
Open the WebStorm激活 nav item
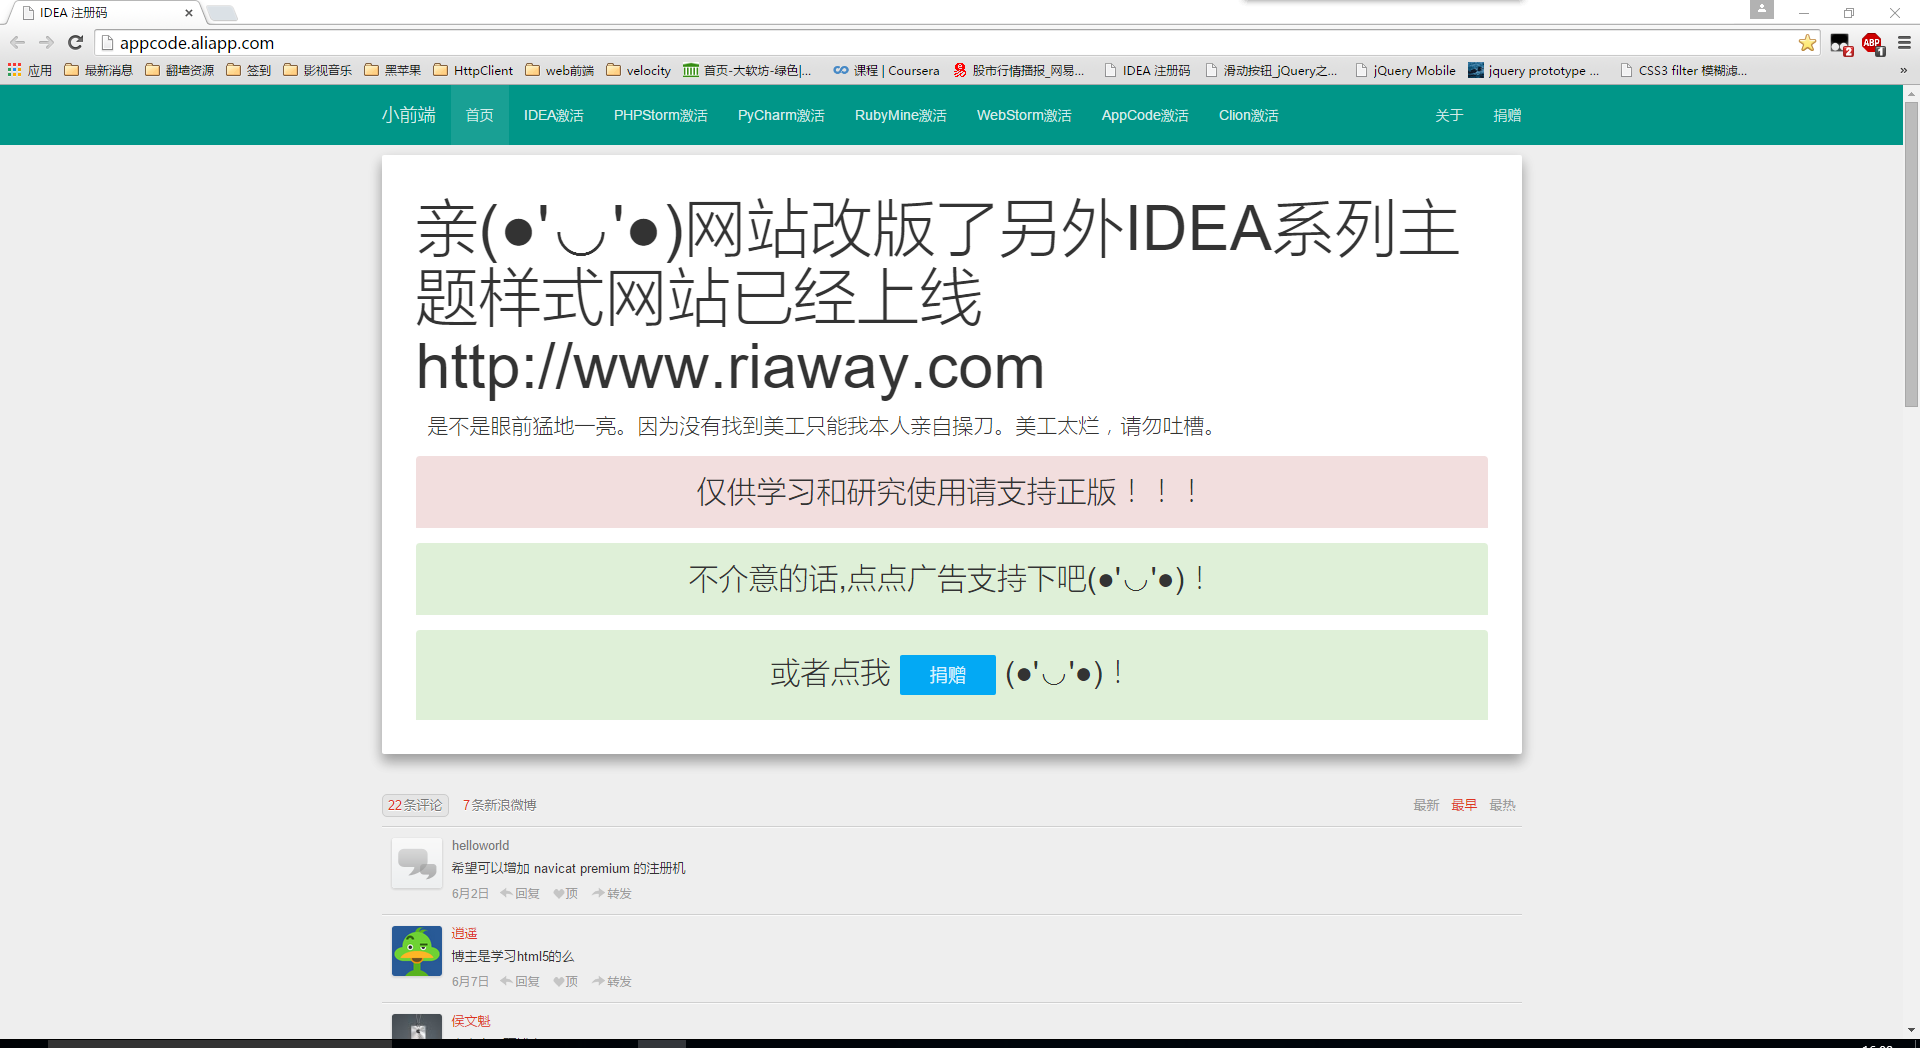click(1023, 115)
